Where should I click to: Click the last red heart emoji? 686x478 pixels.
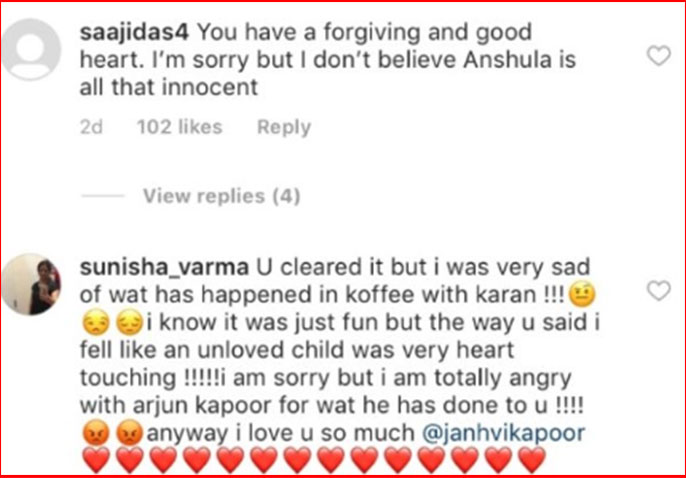[x=532, y=461]
